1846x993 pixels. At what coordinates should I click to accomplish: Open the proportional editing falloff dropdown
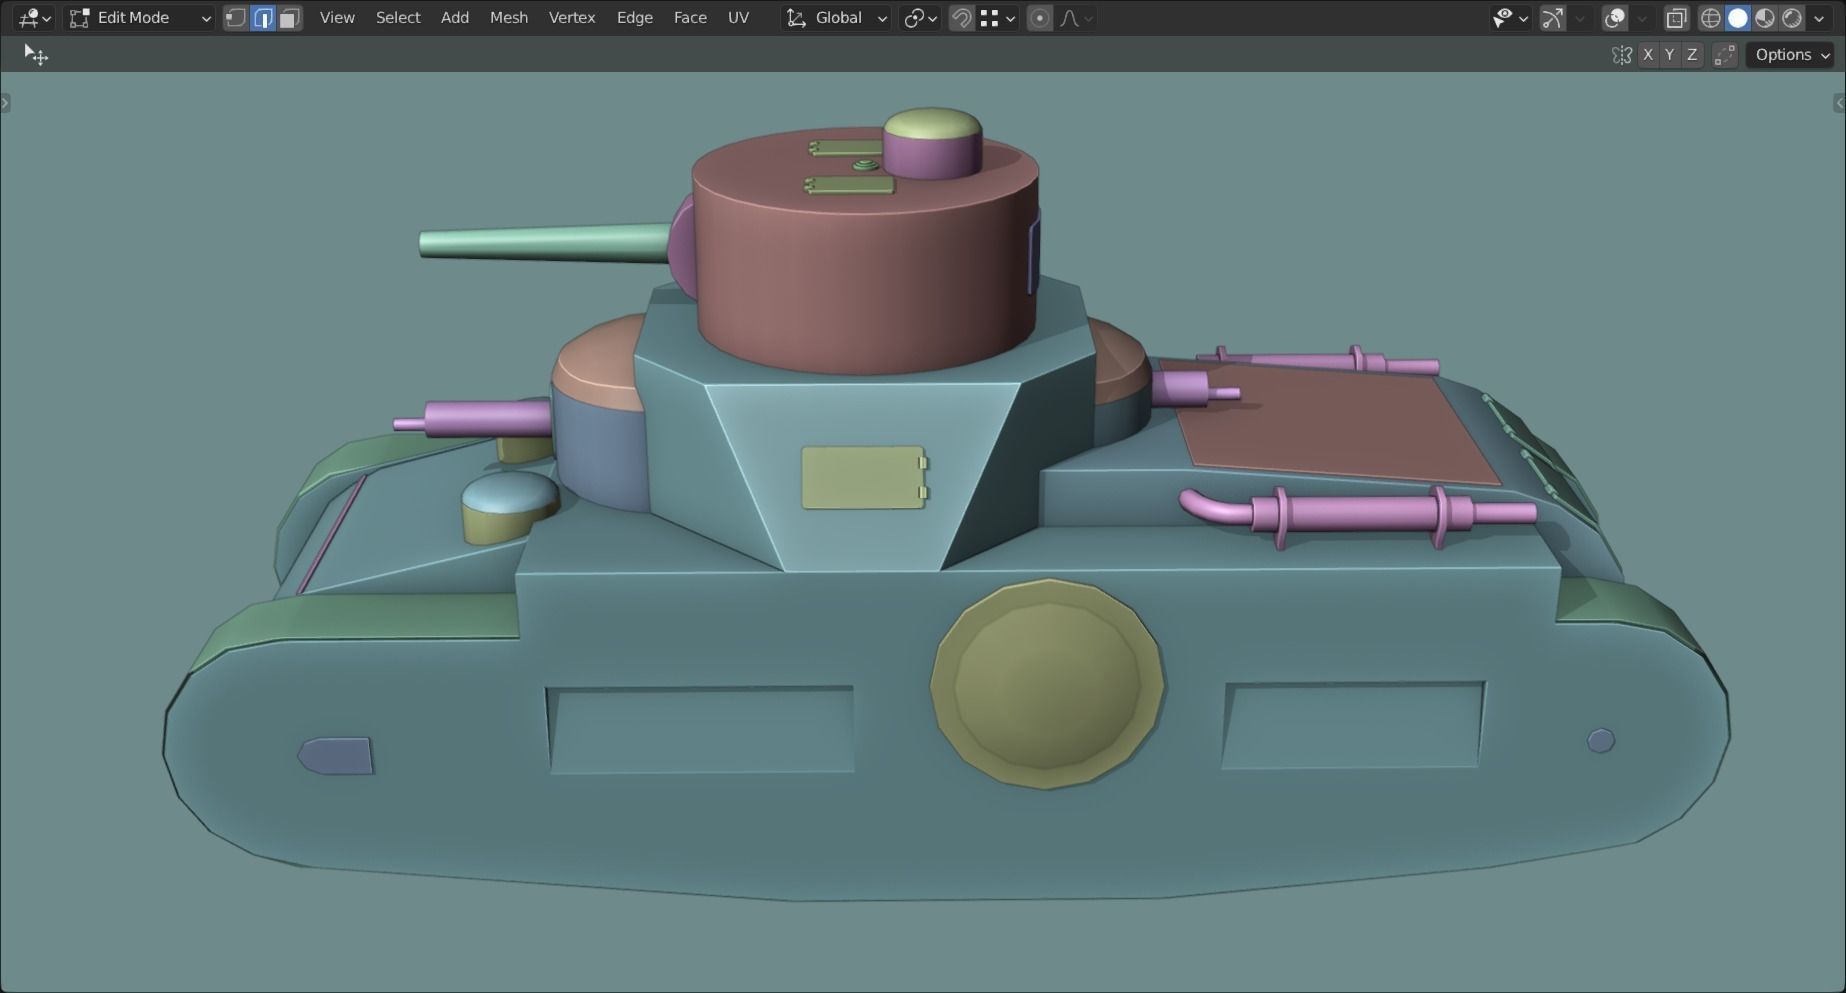tap(1076, 18)
